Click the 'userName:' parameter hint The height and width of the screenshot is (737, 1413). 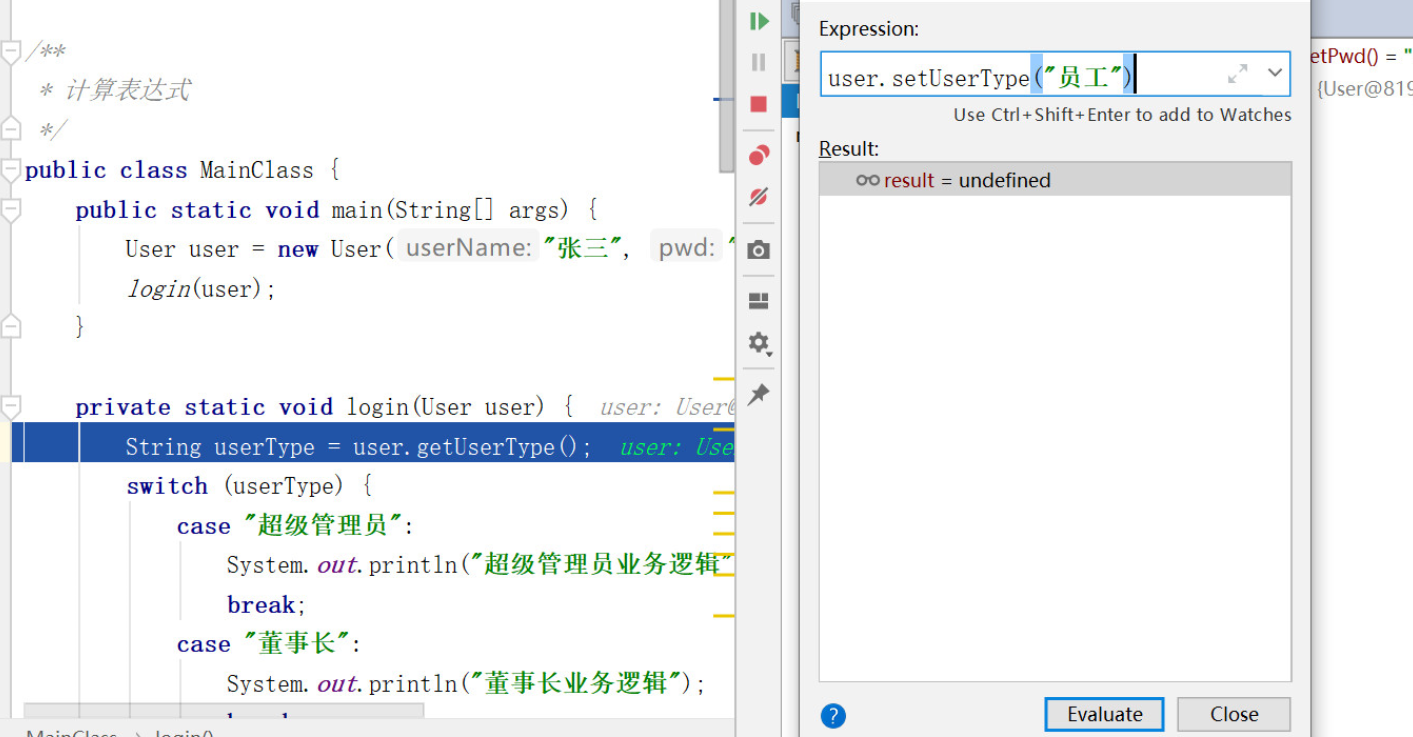coord(468,248)
